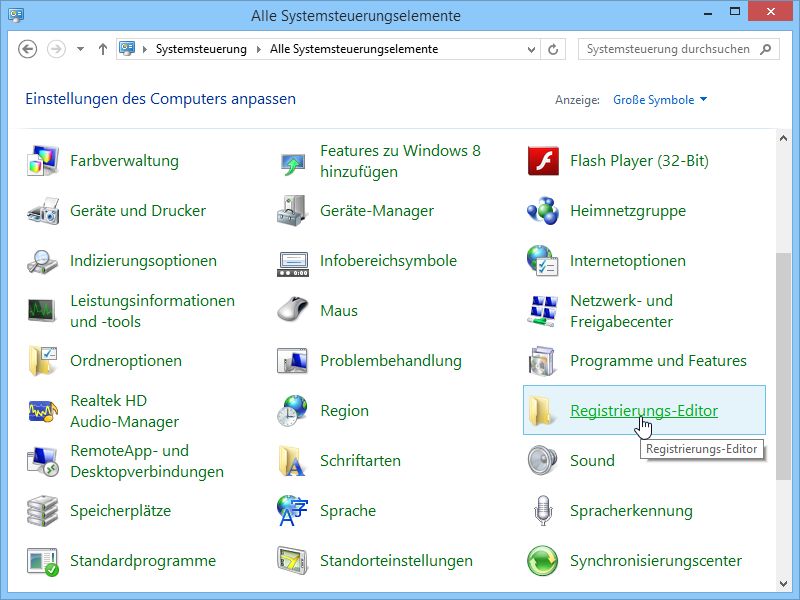
Task: Click the Realtek HD Audio-Manager icon
Action: [x=43, y=411]
